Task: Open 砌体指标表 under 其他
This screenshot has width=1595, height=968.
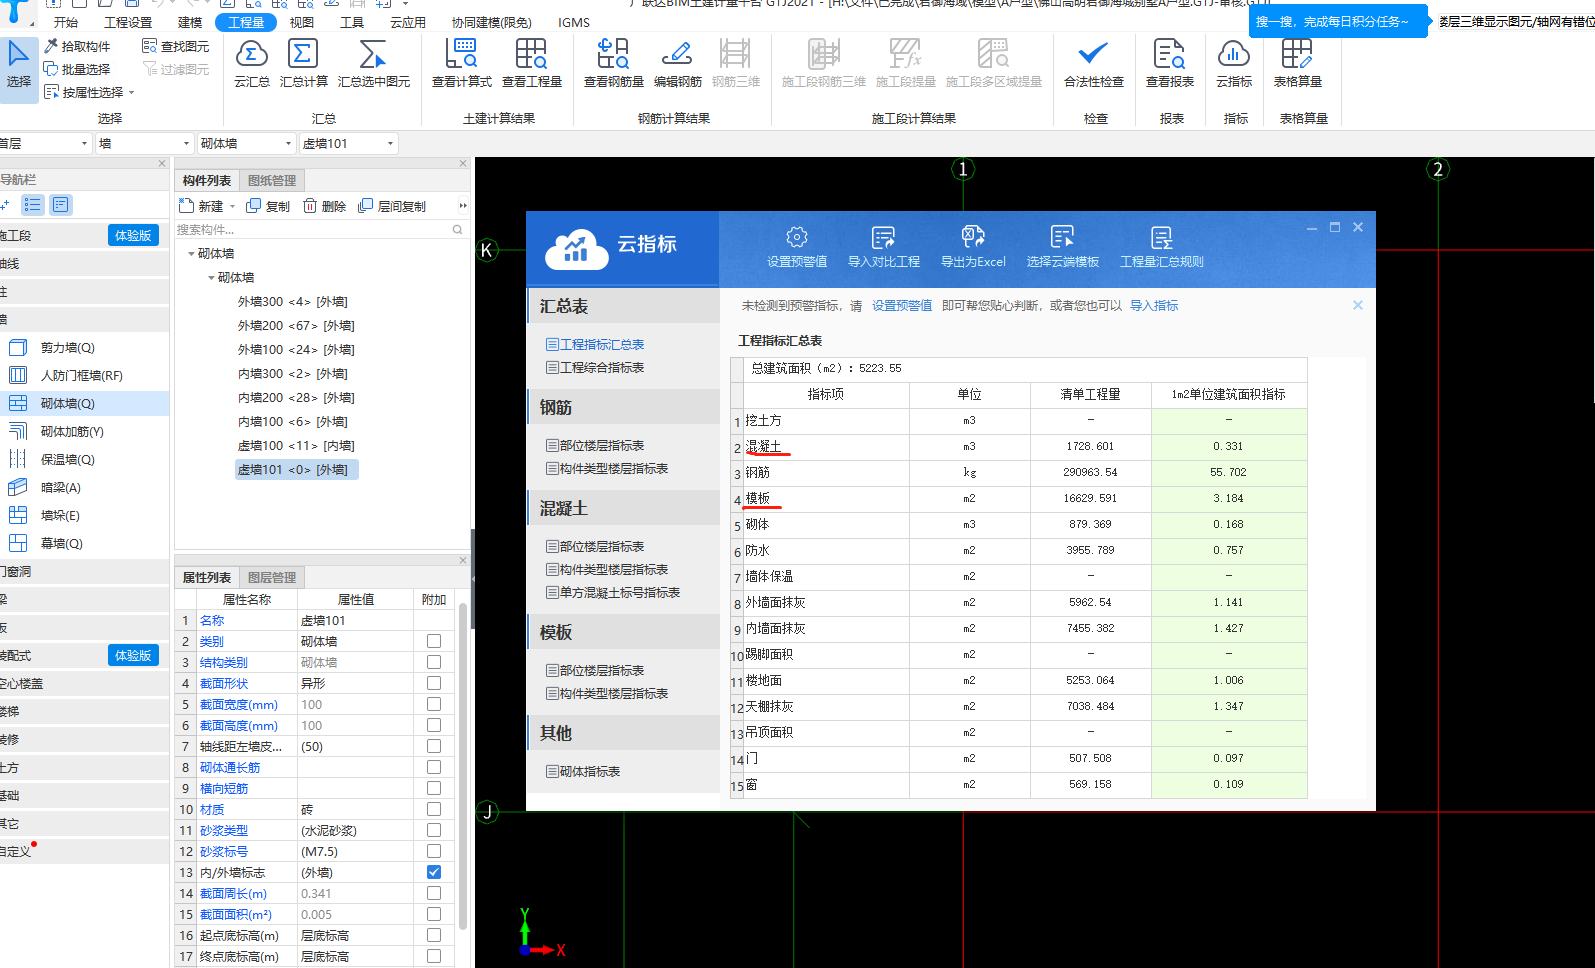Action: tap(583, 772)
